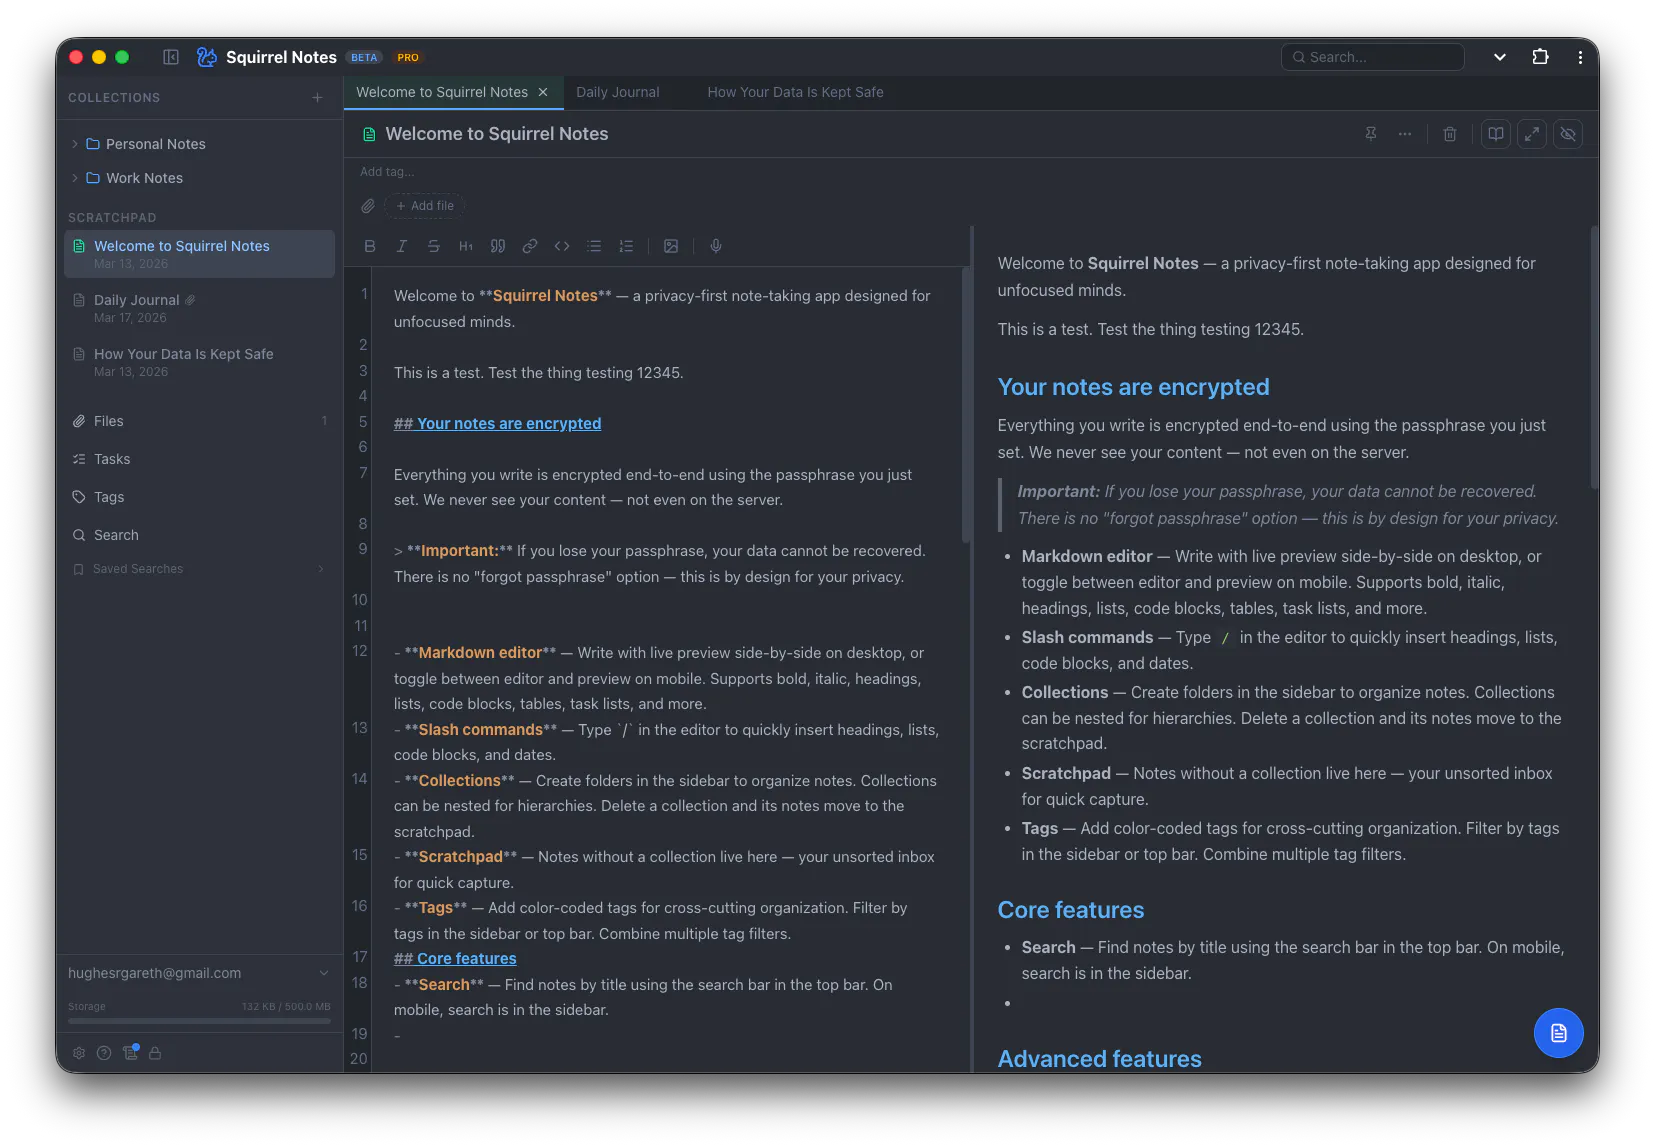Select Welcome to Squirrel Notes in scratchpad list

(199, 254)
